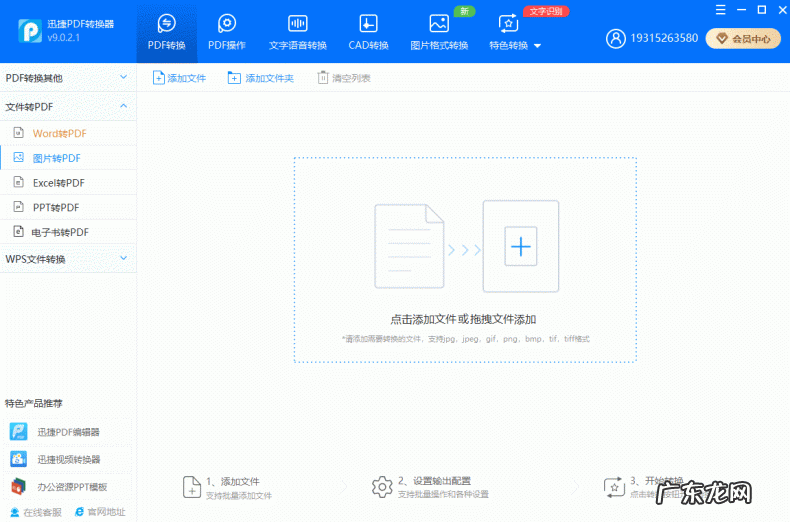790x522 pixels.
Task: Click the document illustration in drop zone
Action: (x=409, y=246)
